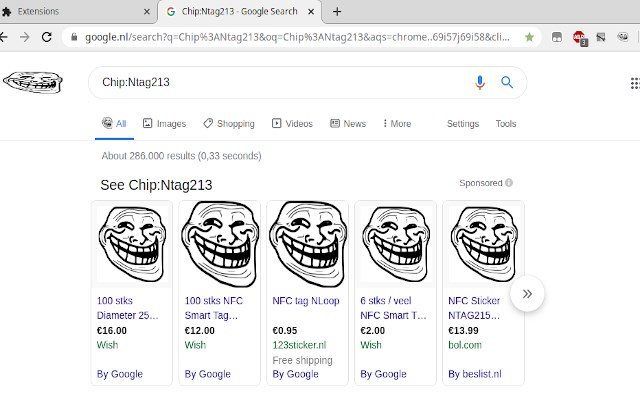Screen dimensions: 640x400
Task: Click the trollface logo at top left
Action: (x=33, y=82)
